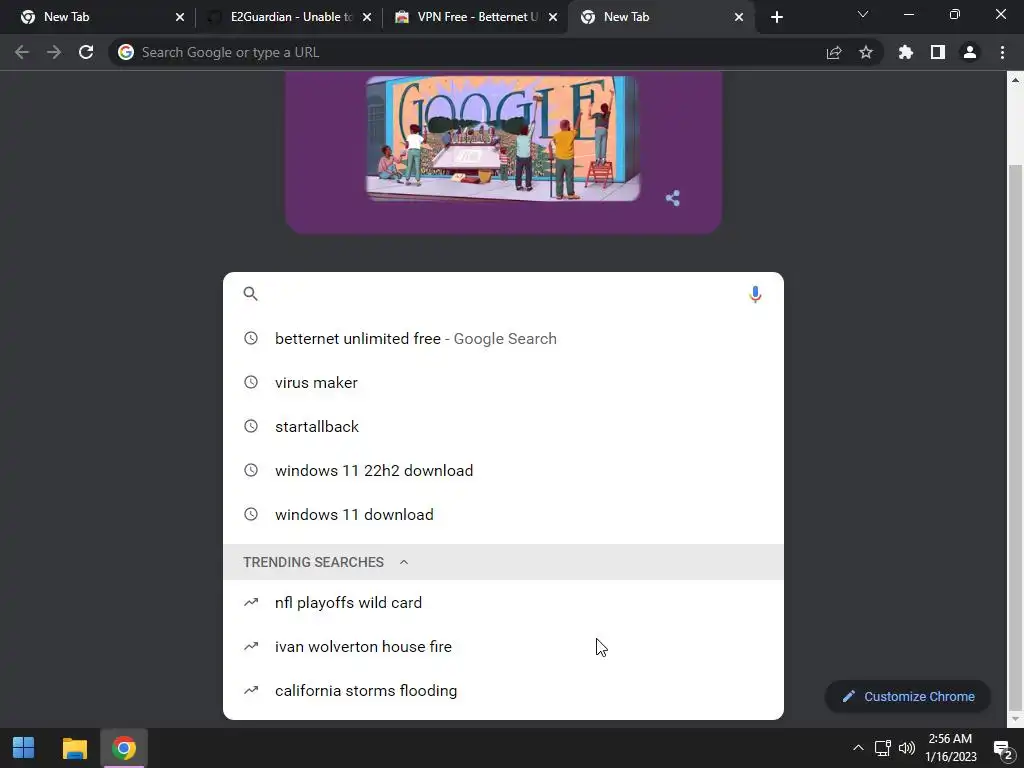
Task: Select 'windows 11 download' suggestion
Action: click(503, 515)
